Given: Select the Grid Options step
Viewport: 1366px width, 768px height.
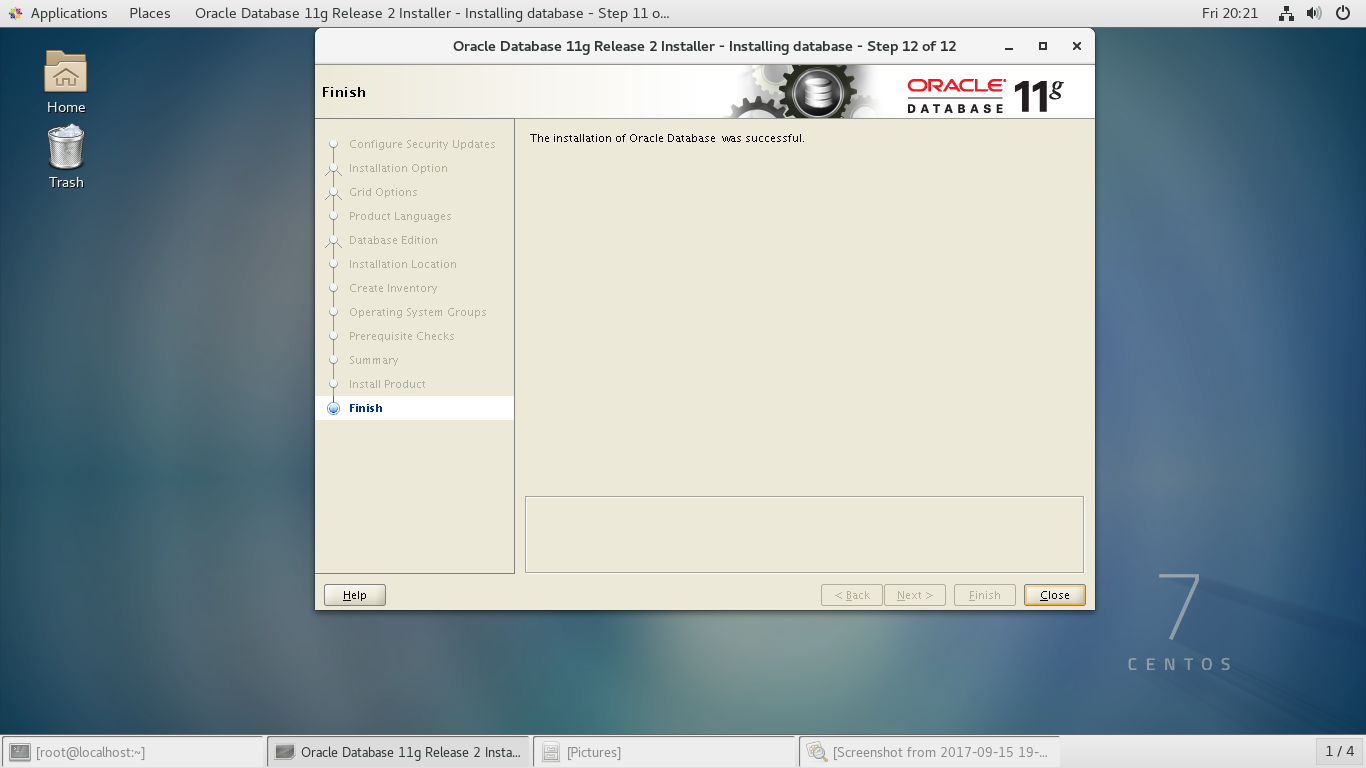Looking at the screenshot, I should tap(383, 192).
